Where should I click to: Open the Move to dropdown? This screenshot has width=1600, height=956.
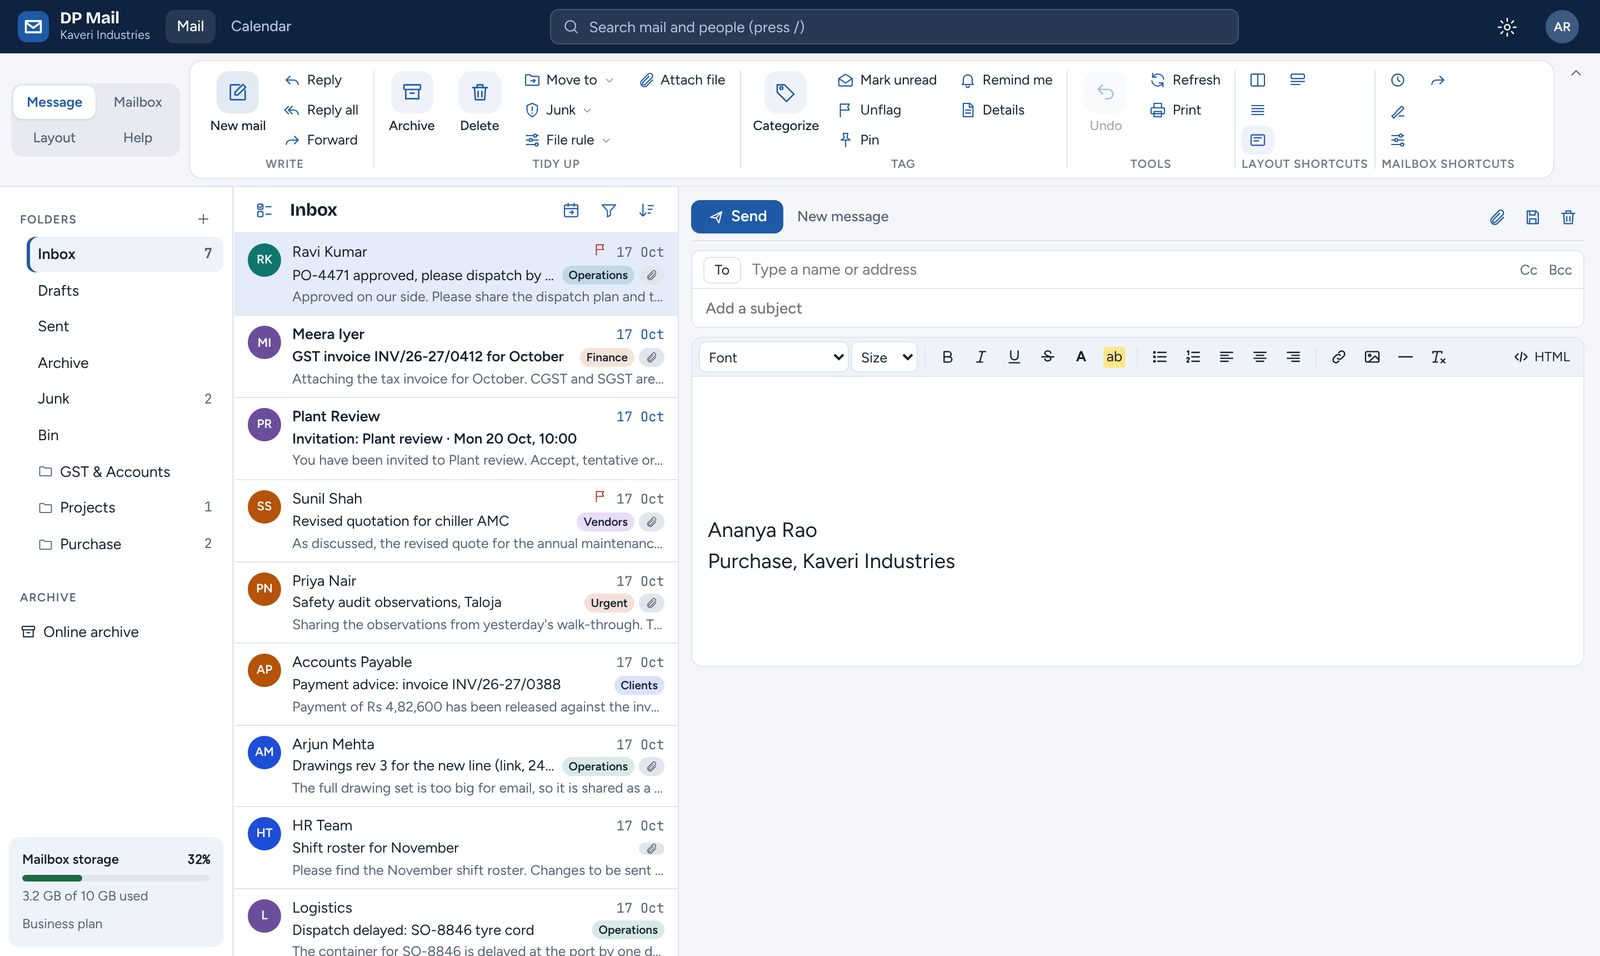click(x=569, y=80)
